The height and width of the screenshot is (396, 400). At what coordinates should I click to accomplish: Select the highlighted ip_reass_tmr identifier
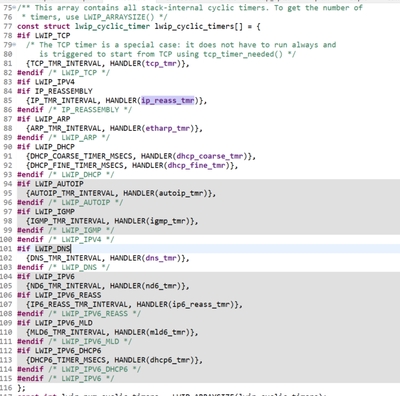tap(168, 100)
